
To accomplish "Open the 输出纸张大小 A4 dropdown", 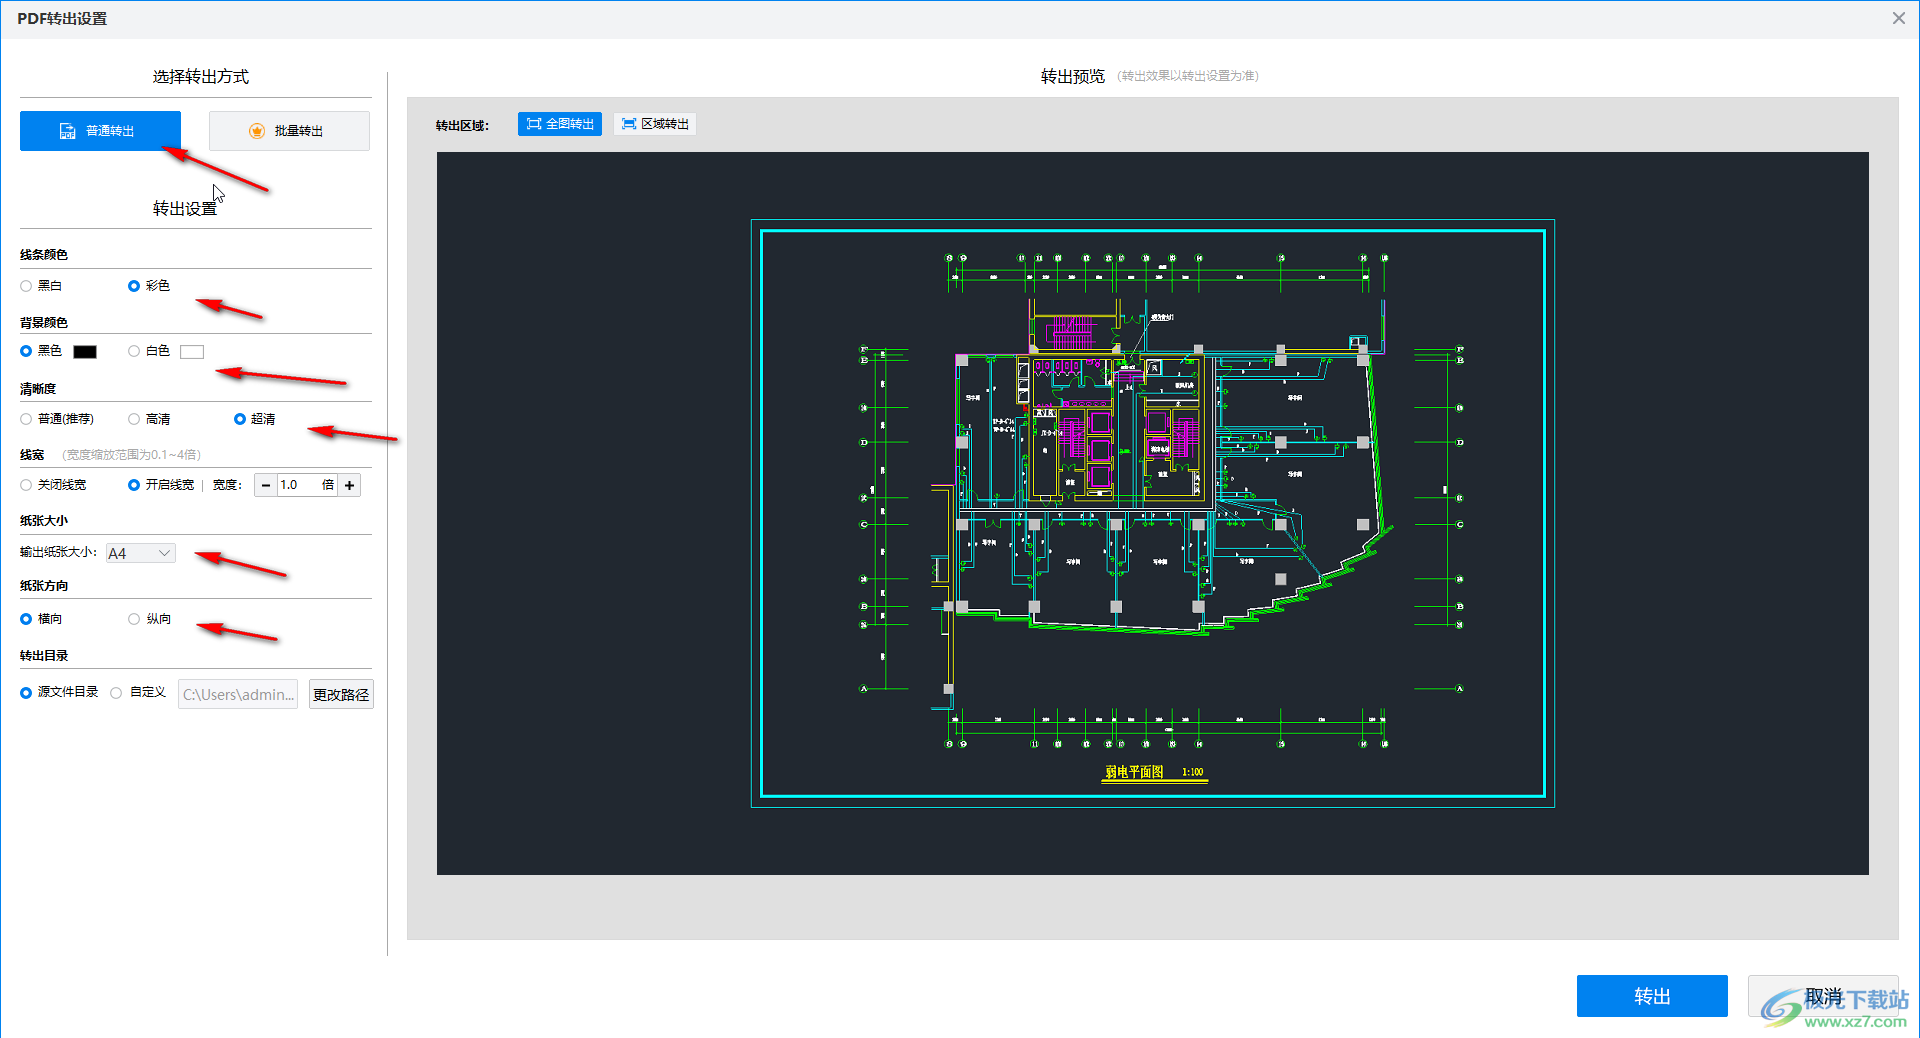I will coord(141,553).
